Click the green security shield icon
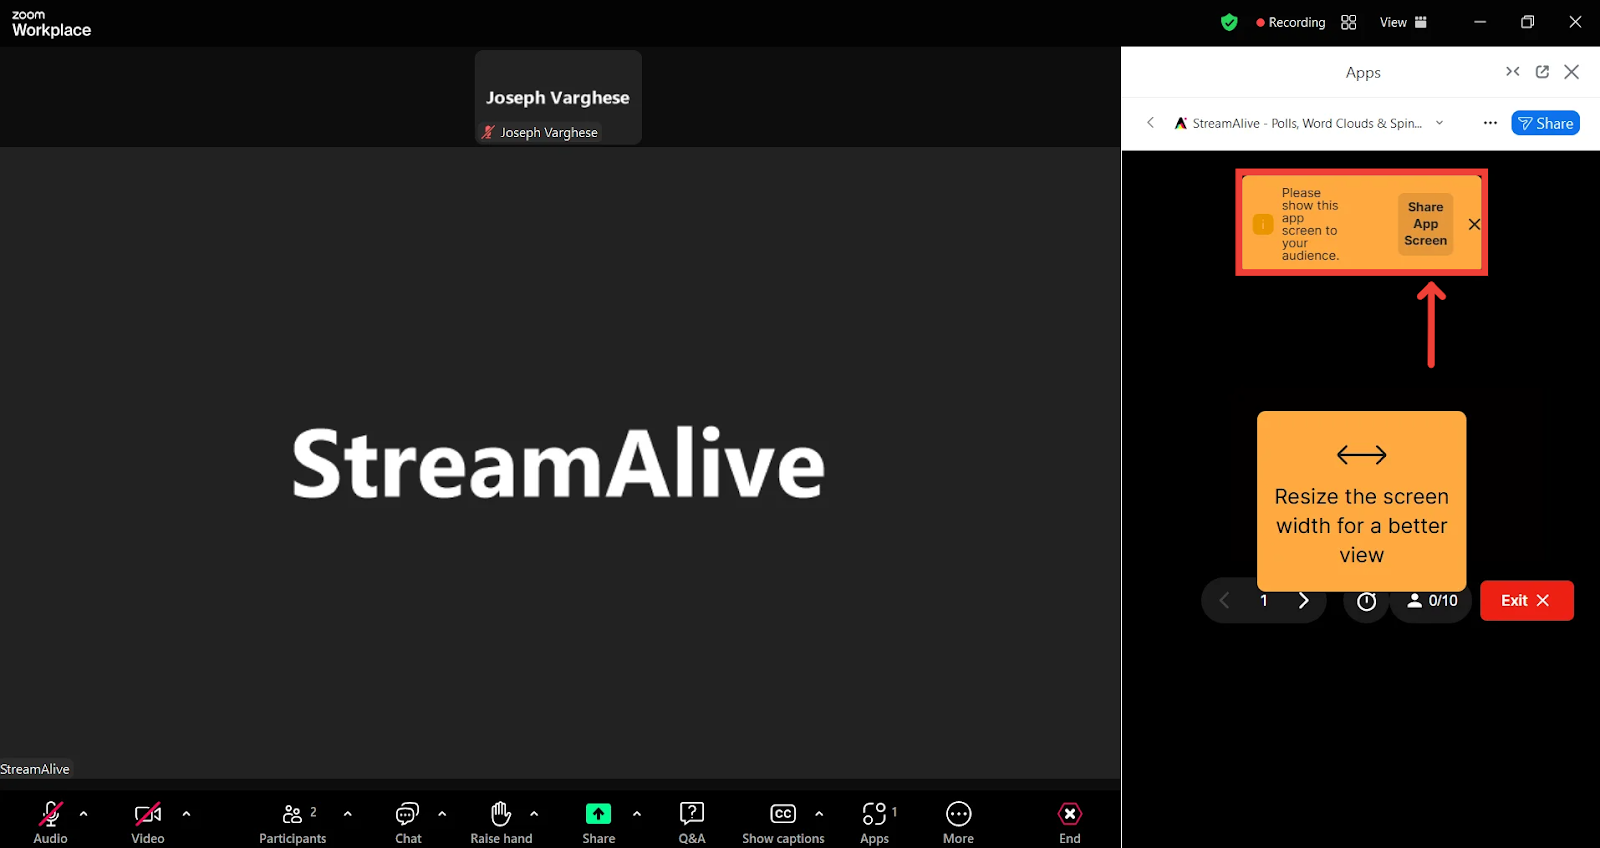 click(x=1229, y=22)
